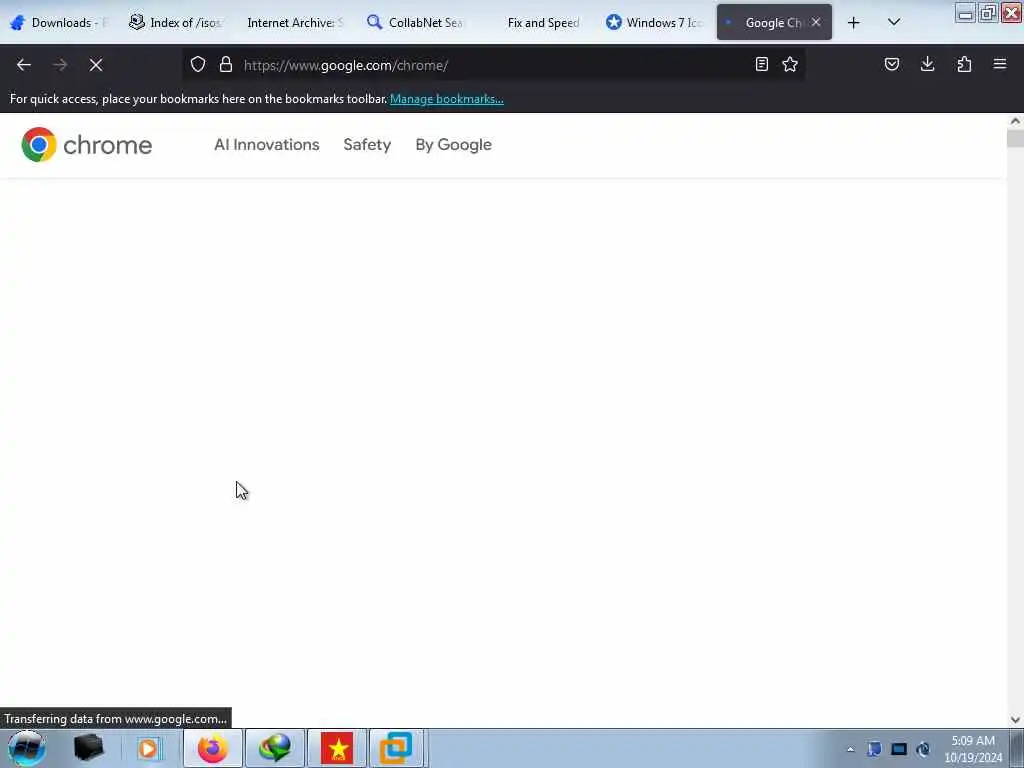List all tabs dropdown arrow
This screenshot has width=1024, height=768.
894,22
